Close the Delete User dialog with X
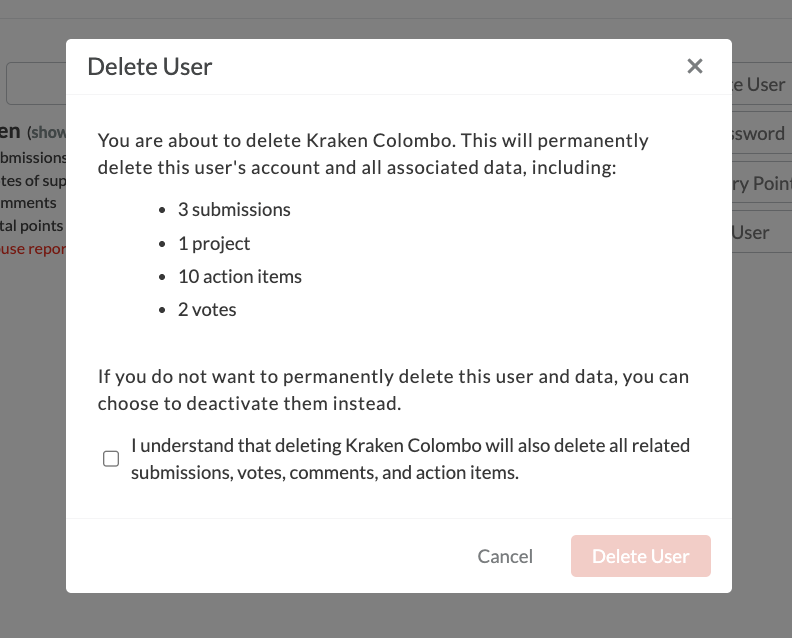Viewport: 792px width, 638px height. (695, 66)
